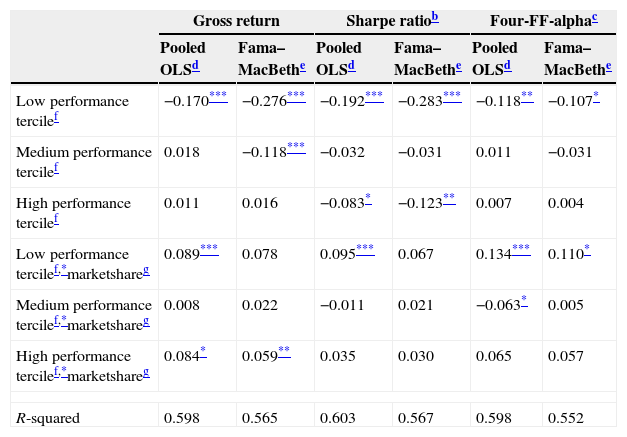
Task: Open footnote g on Medium performance tercile marketshare
Action: tap(147, 321)
